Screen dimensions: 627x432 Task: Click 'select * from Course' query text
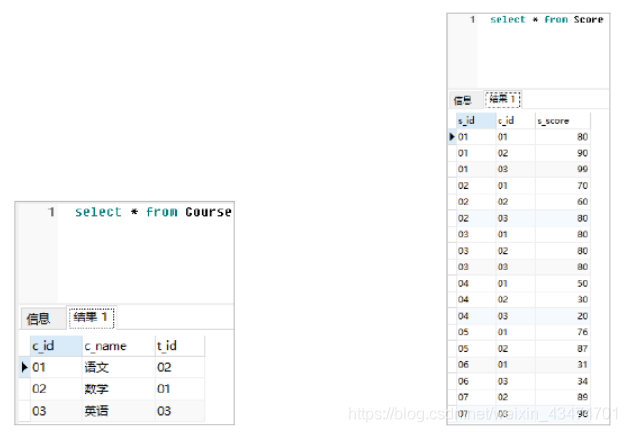[x=153, y=212]
